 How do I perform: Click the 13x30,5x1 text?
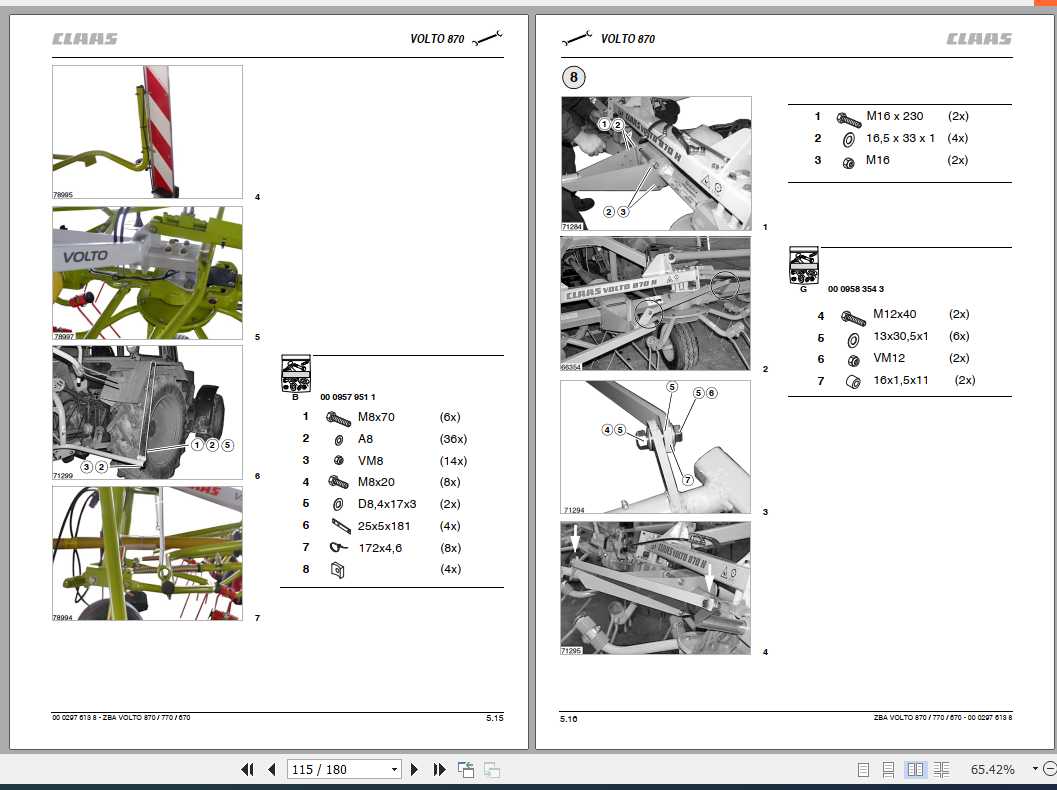(901, 336)
